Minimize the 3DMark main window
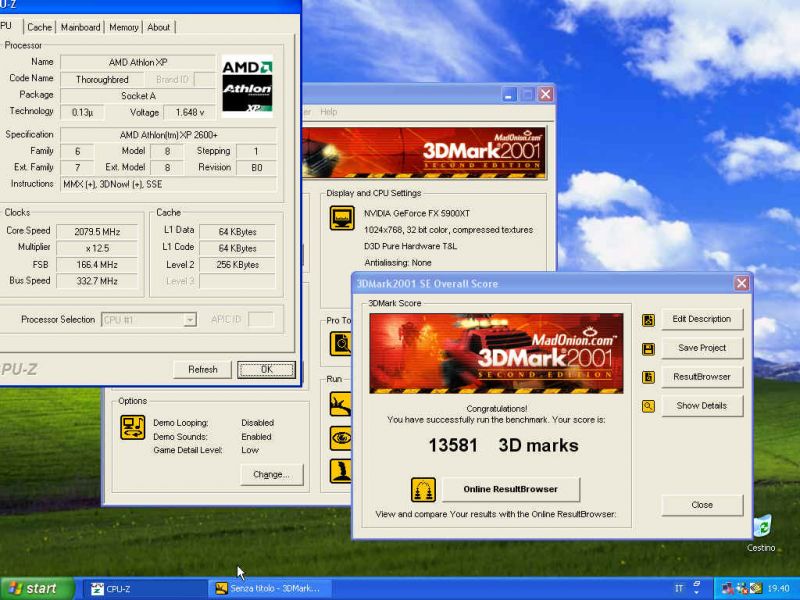The height and width of the screenshot is (600, 800). 509,94
